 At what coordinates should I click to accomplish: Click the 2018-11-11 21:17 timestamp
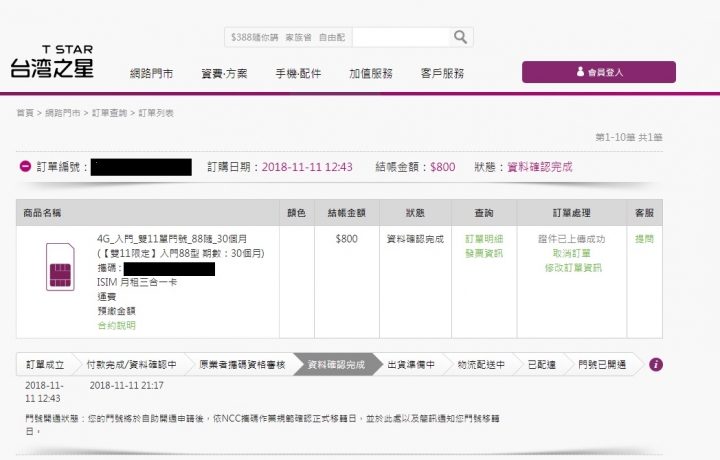pyautogui.click(x=126, y=385)
